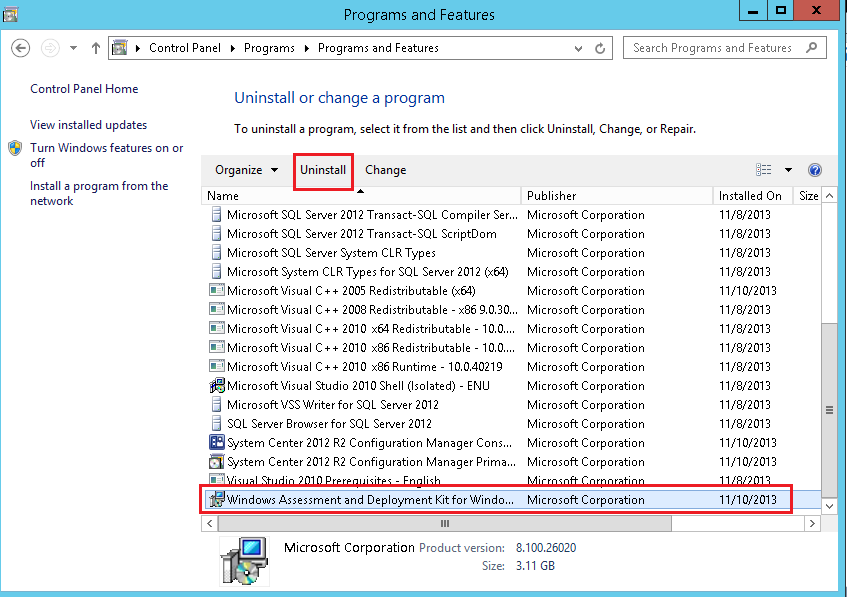
Task: Expand the view options dropdown arrow
Action: pos(788,170)
